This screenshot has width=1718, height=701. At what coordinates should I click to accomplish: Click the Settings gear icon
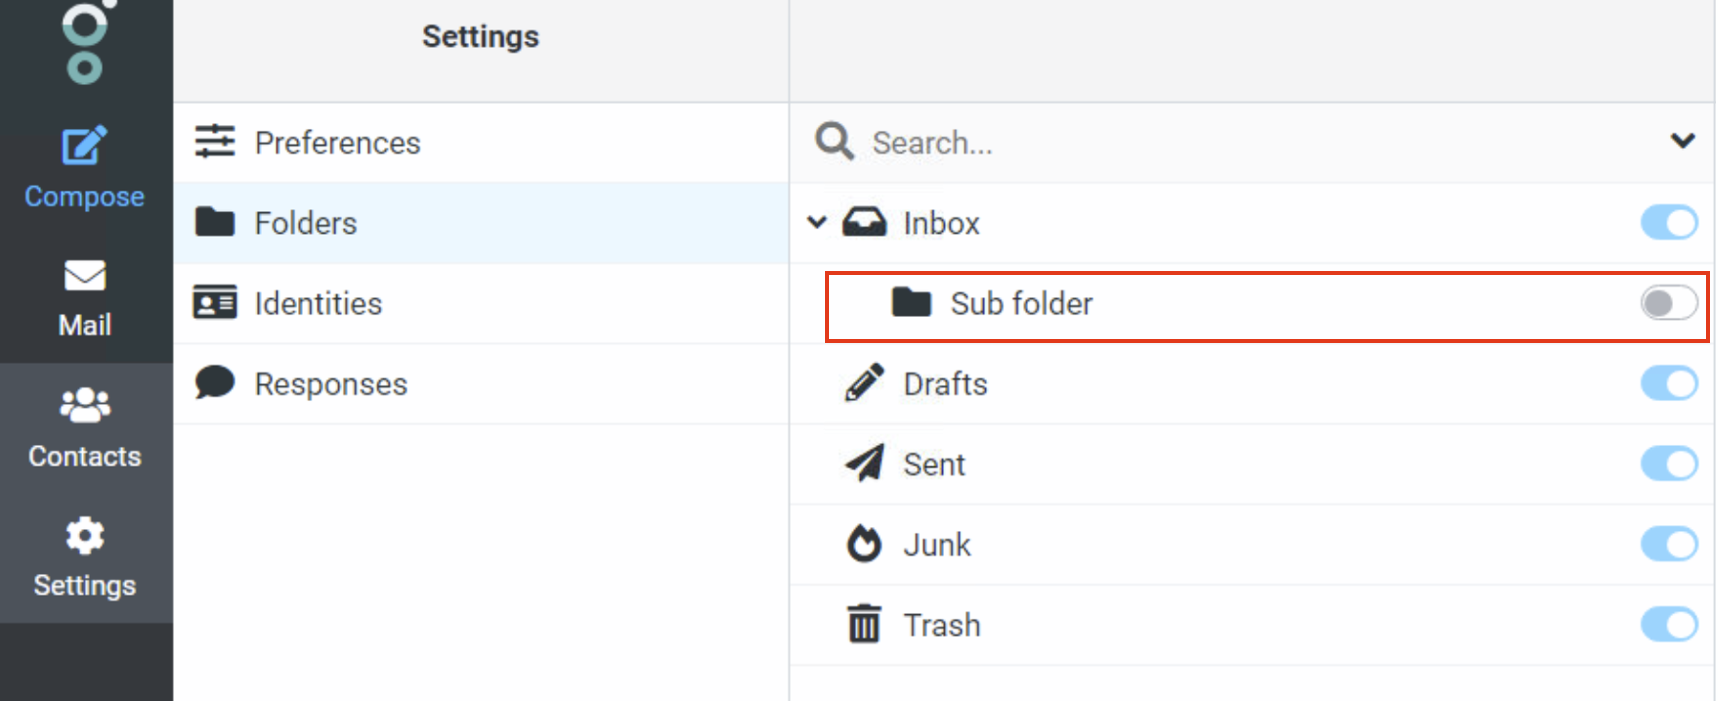pyautogui.click(x=85, y=536)
